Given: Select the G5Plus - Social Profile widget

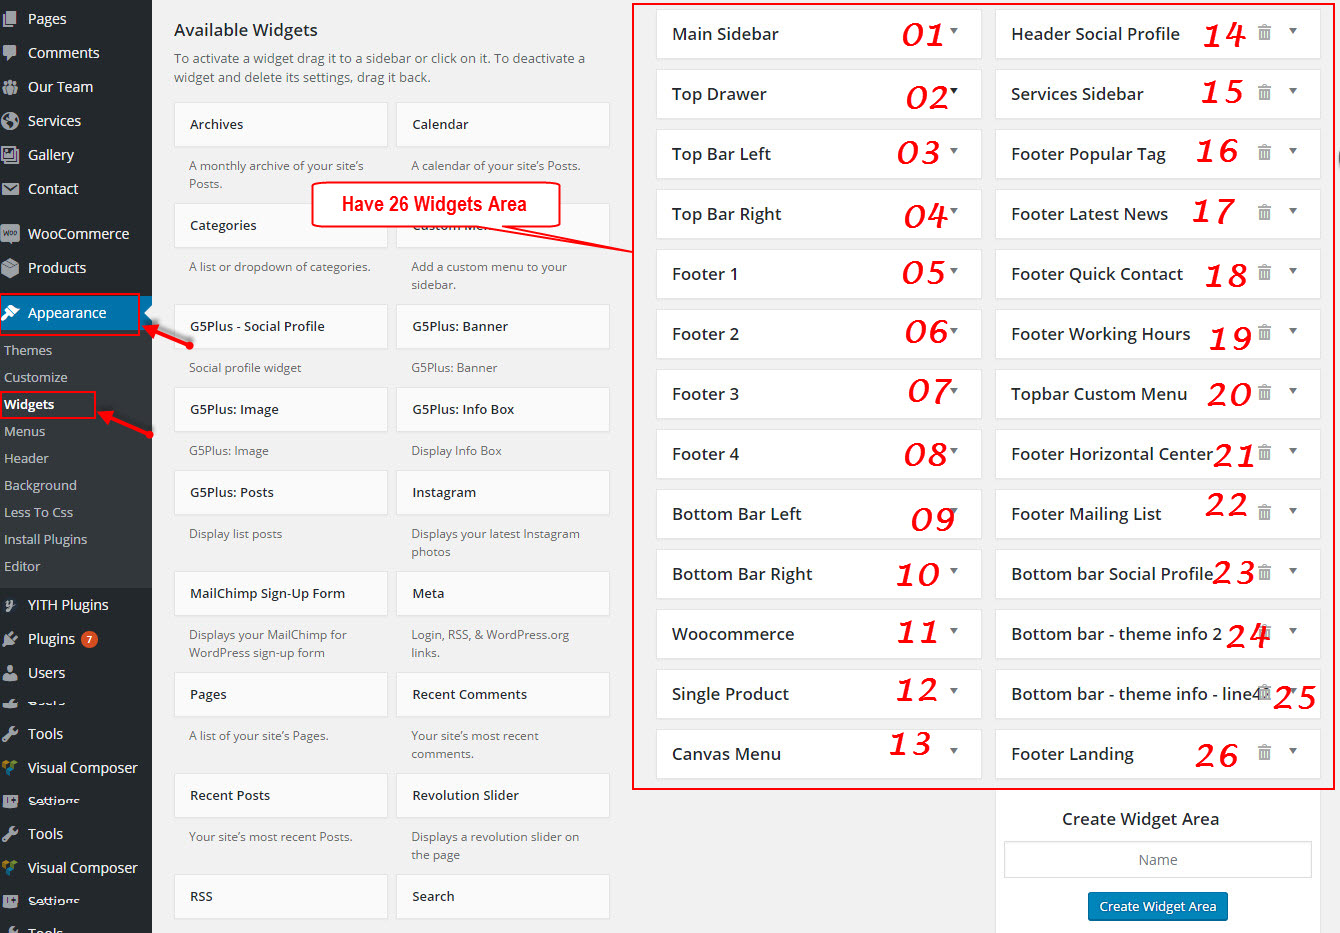Looking at the screenshot, I should [281, 326].
